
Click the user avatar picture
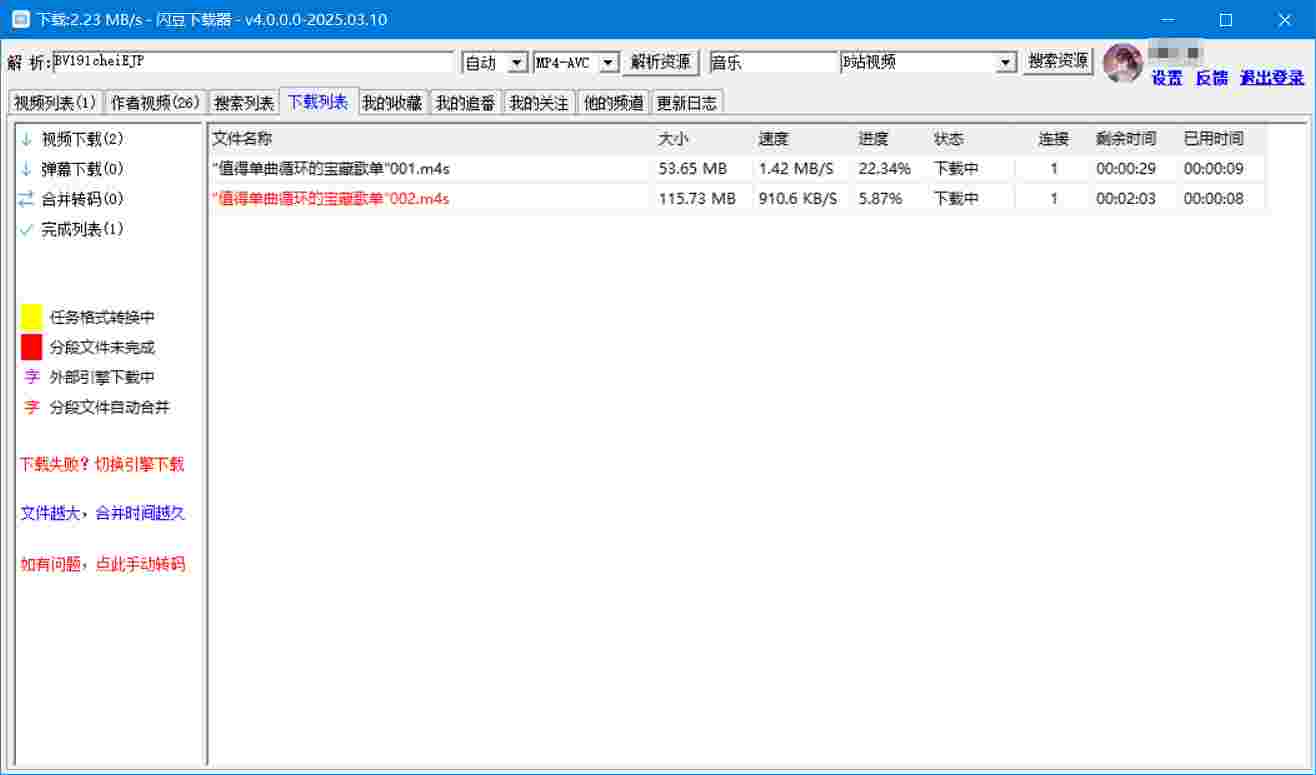tap(1122, 62)
